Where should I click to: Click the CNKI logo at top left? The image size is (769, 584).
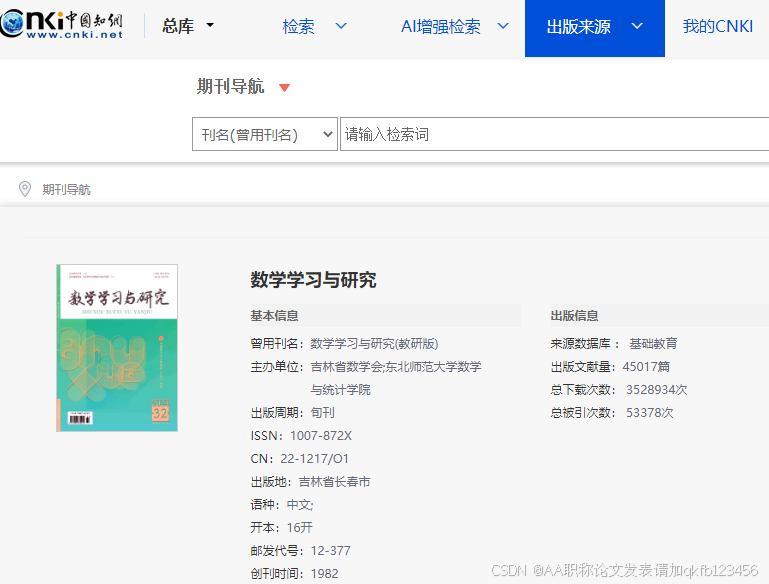coord(61,25)
